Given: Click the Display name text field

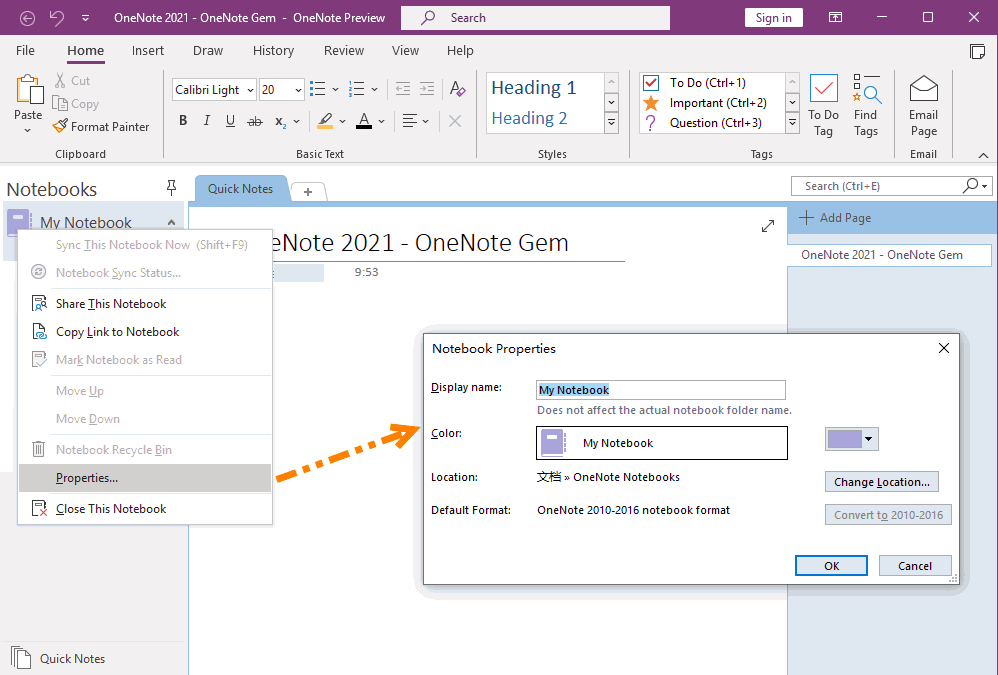Looking at the screenshot, I should coord(660,390).
